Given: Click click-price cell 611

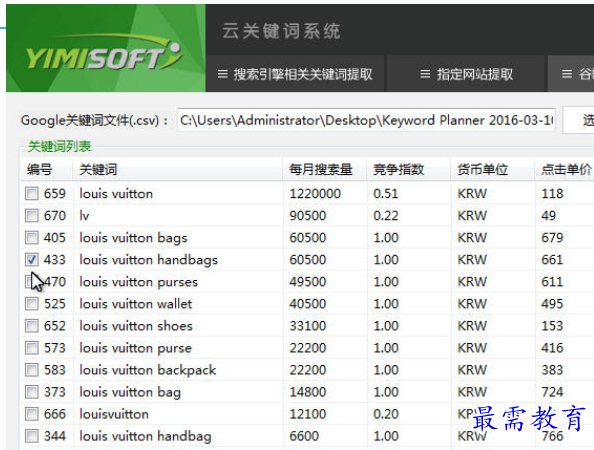Looking at the screenshot, I should tap(552, 281).
